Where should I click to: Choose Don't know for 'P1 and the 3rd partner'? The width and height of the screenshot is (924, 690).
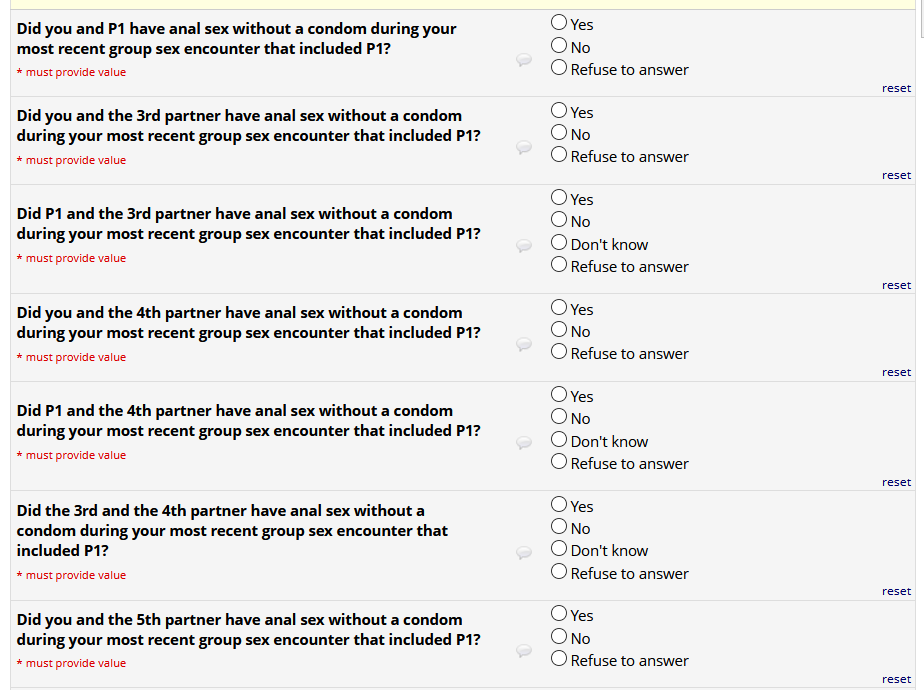(559, 244)
